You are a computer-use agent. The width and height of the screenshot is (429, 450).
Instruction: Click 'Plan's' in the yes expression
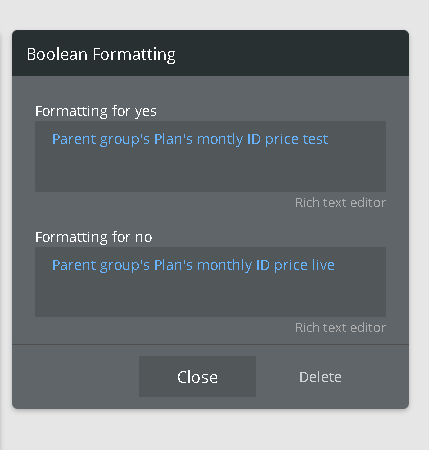pos(173,139)
